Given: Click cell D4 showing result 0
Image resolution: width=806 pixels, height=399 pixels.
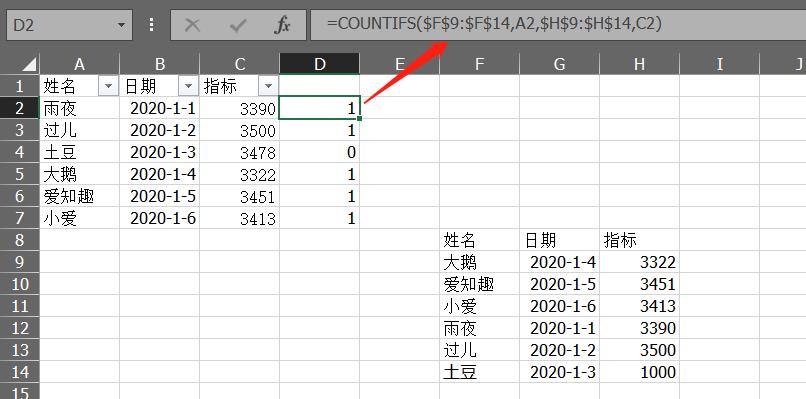Looking at the screenshot, I should [x=320, y=152].
